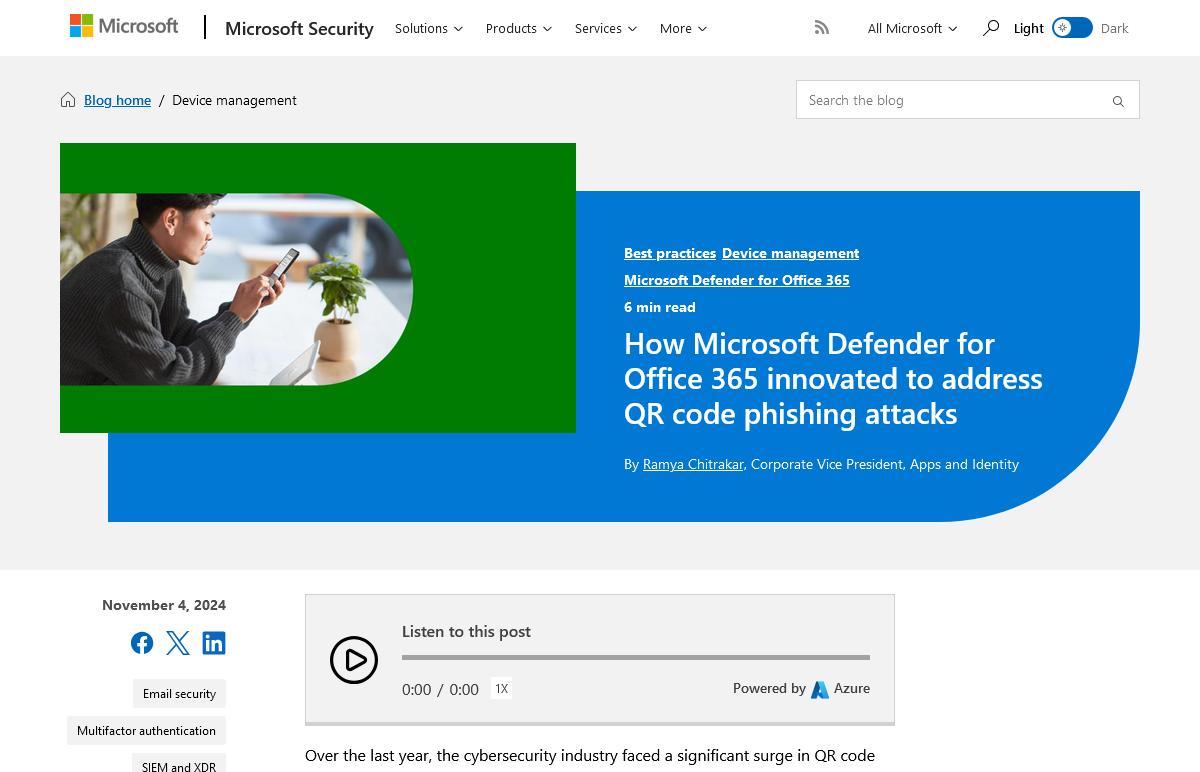Go to Microsoft Security home
1200x772 pixels.
tap(299, 28)
